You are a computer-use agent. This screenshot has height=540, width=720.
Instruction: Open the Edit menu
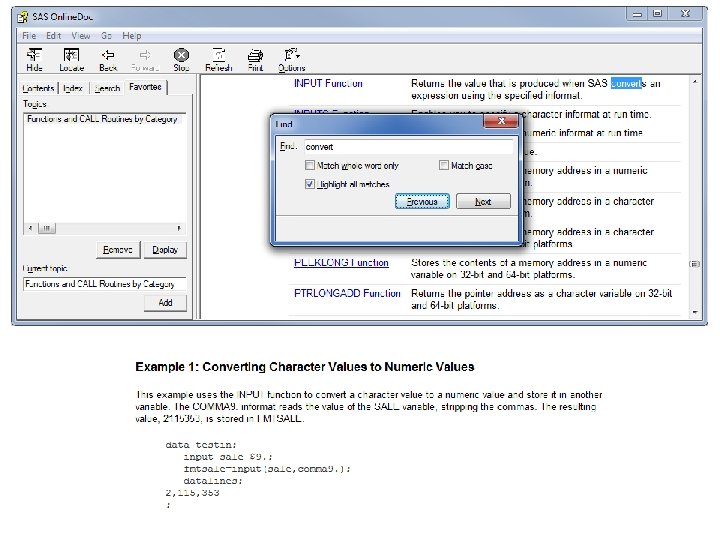(x=53, y=35)
